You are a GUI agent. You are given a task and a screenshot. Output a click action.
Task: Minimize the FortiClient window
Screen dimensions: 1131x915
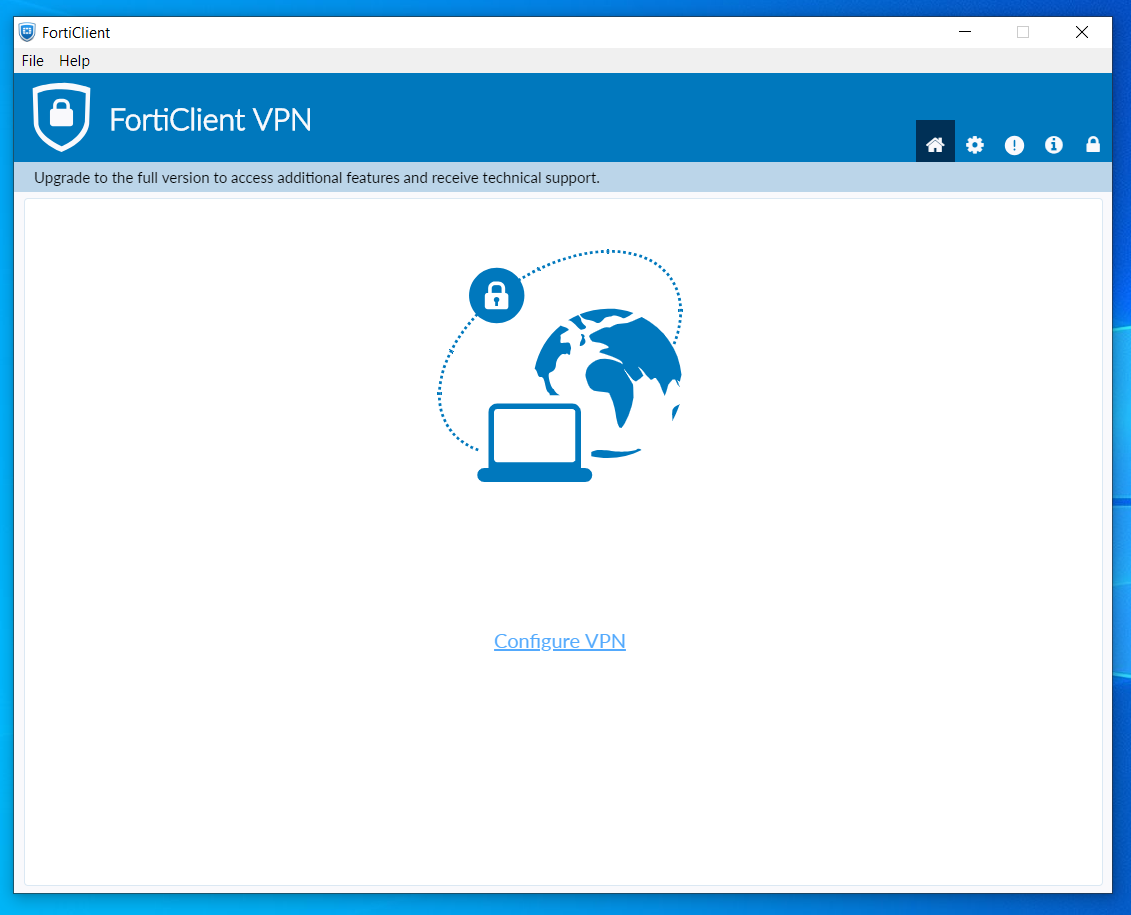click(964, 32)
